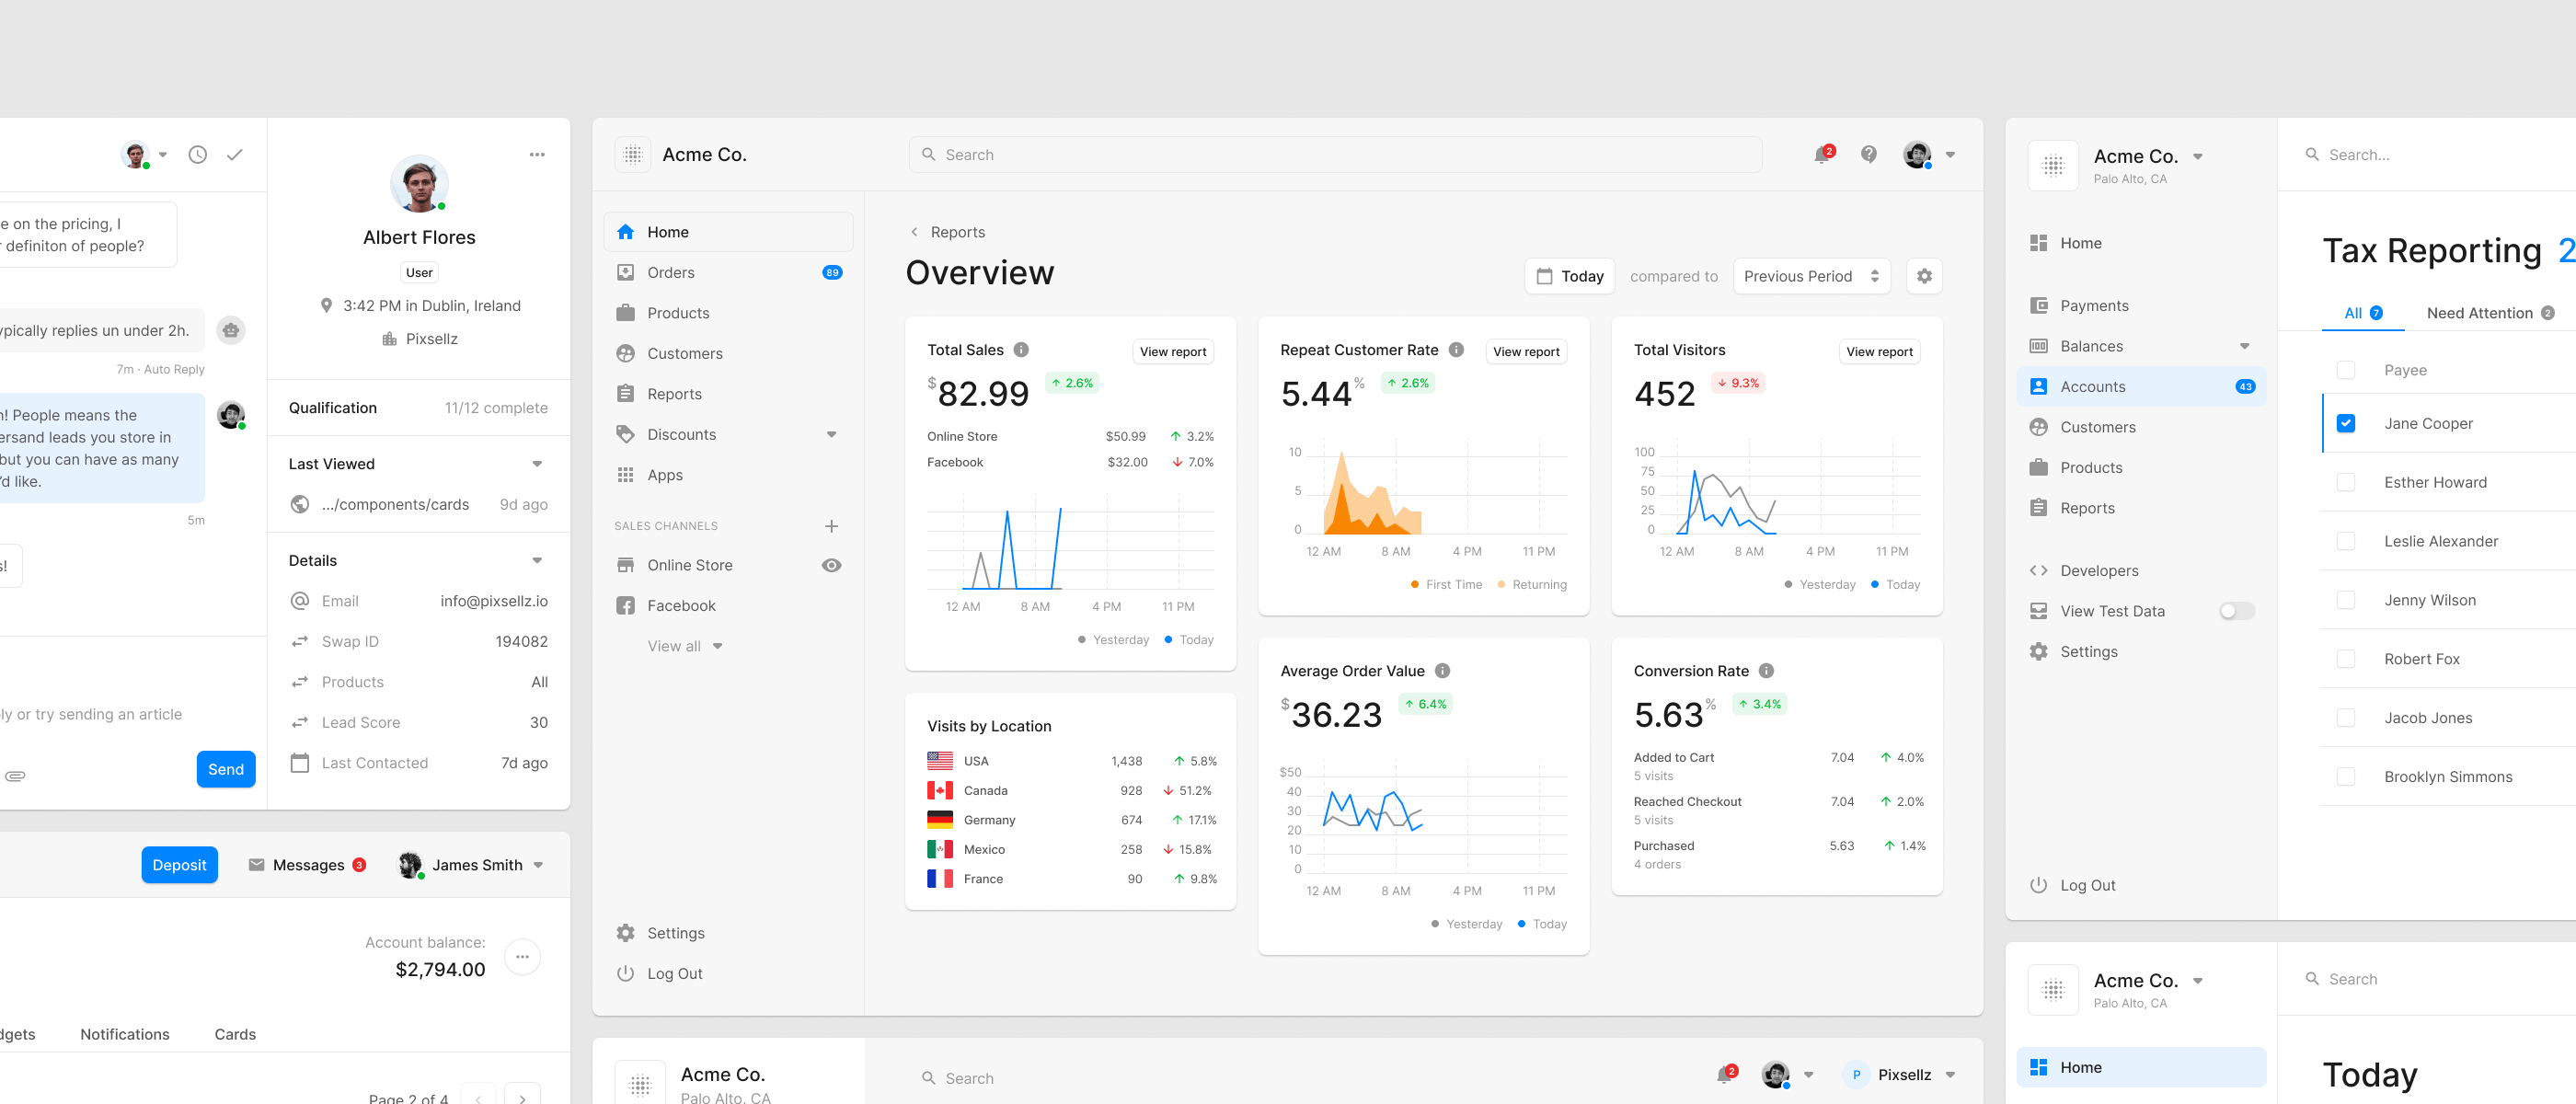This screenshot has height=1104, width=2576.
Task: Uncheck the Jane Cooper checkbox
Action: tap(2347, 423)
